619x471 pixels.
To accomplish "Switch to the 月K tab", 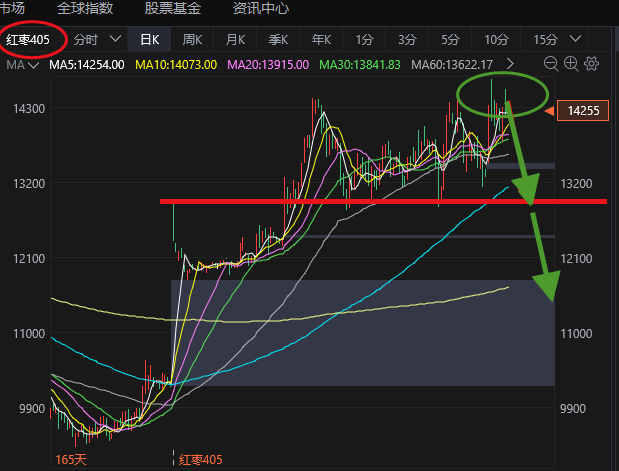I will [x=235, y=39].
